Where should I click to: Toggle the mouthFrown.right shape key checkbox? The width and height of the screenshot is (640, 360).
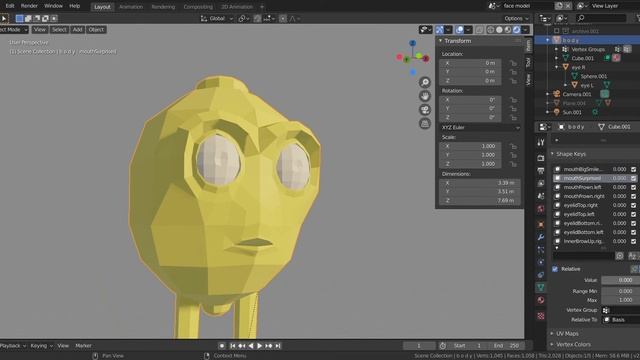(633, 196)
